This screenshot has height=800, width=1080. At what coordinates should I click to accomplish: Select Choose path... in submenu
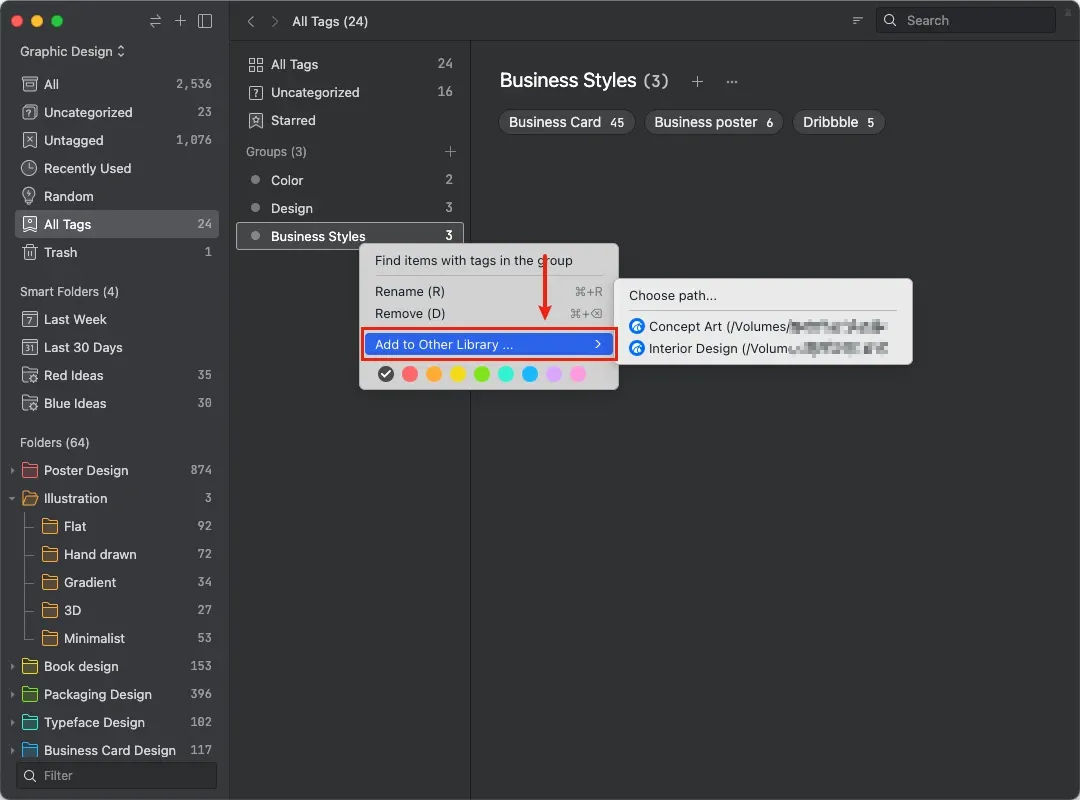(x=762, y=296)
